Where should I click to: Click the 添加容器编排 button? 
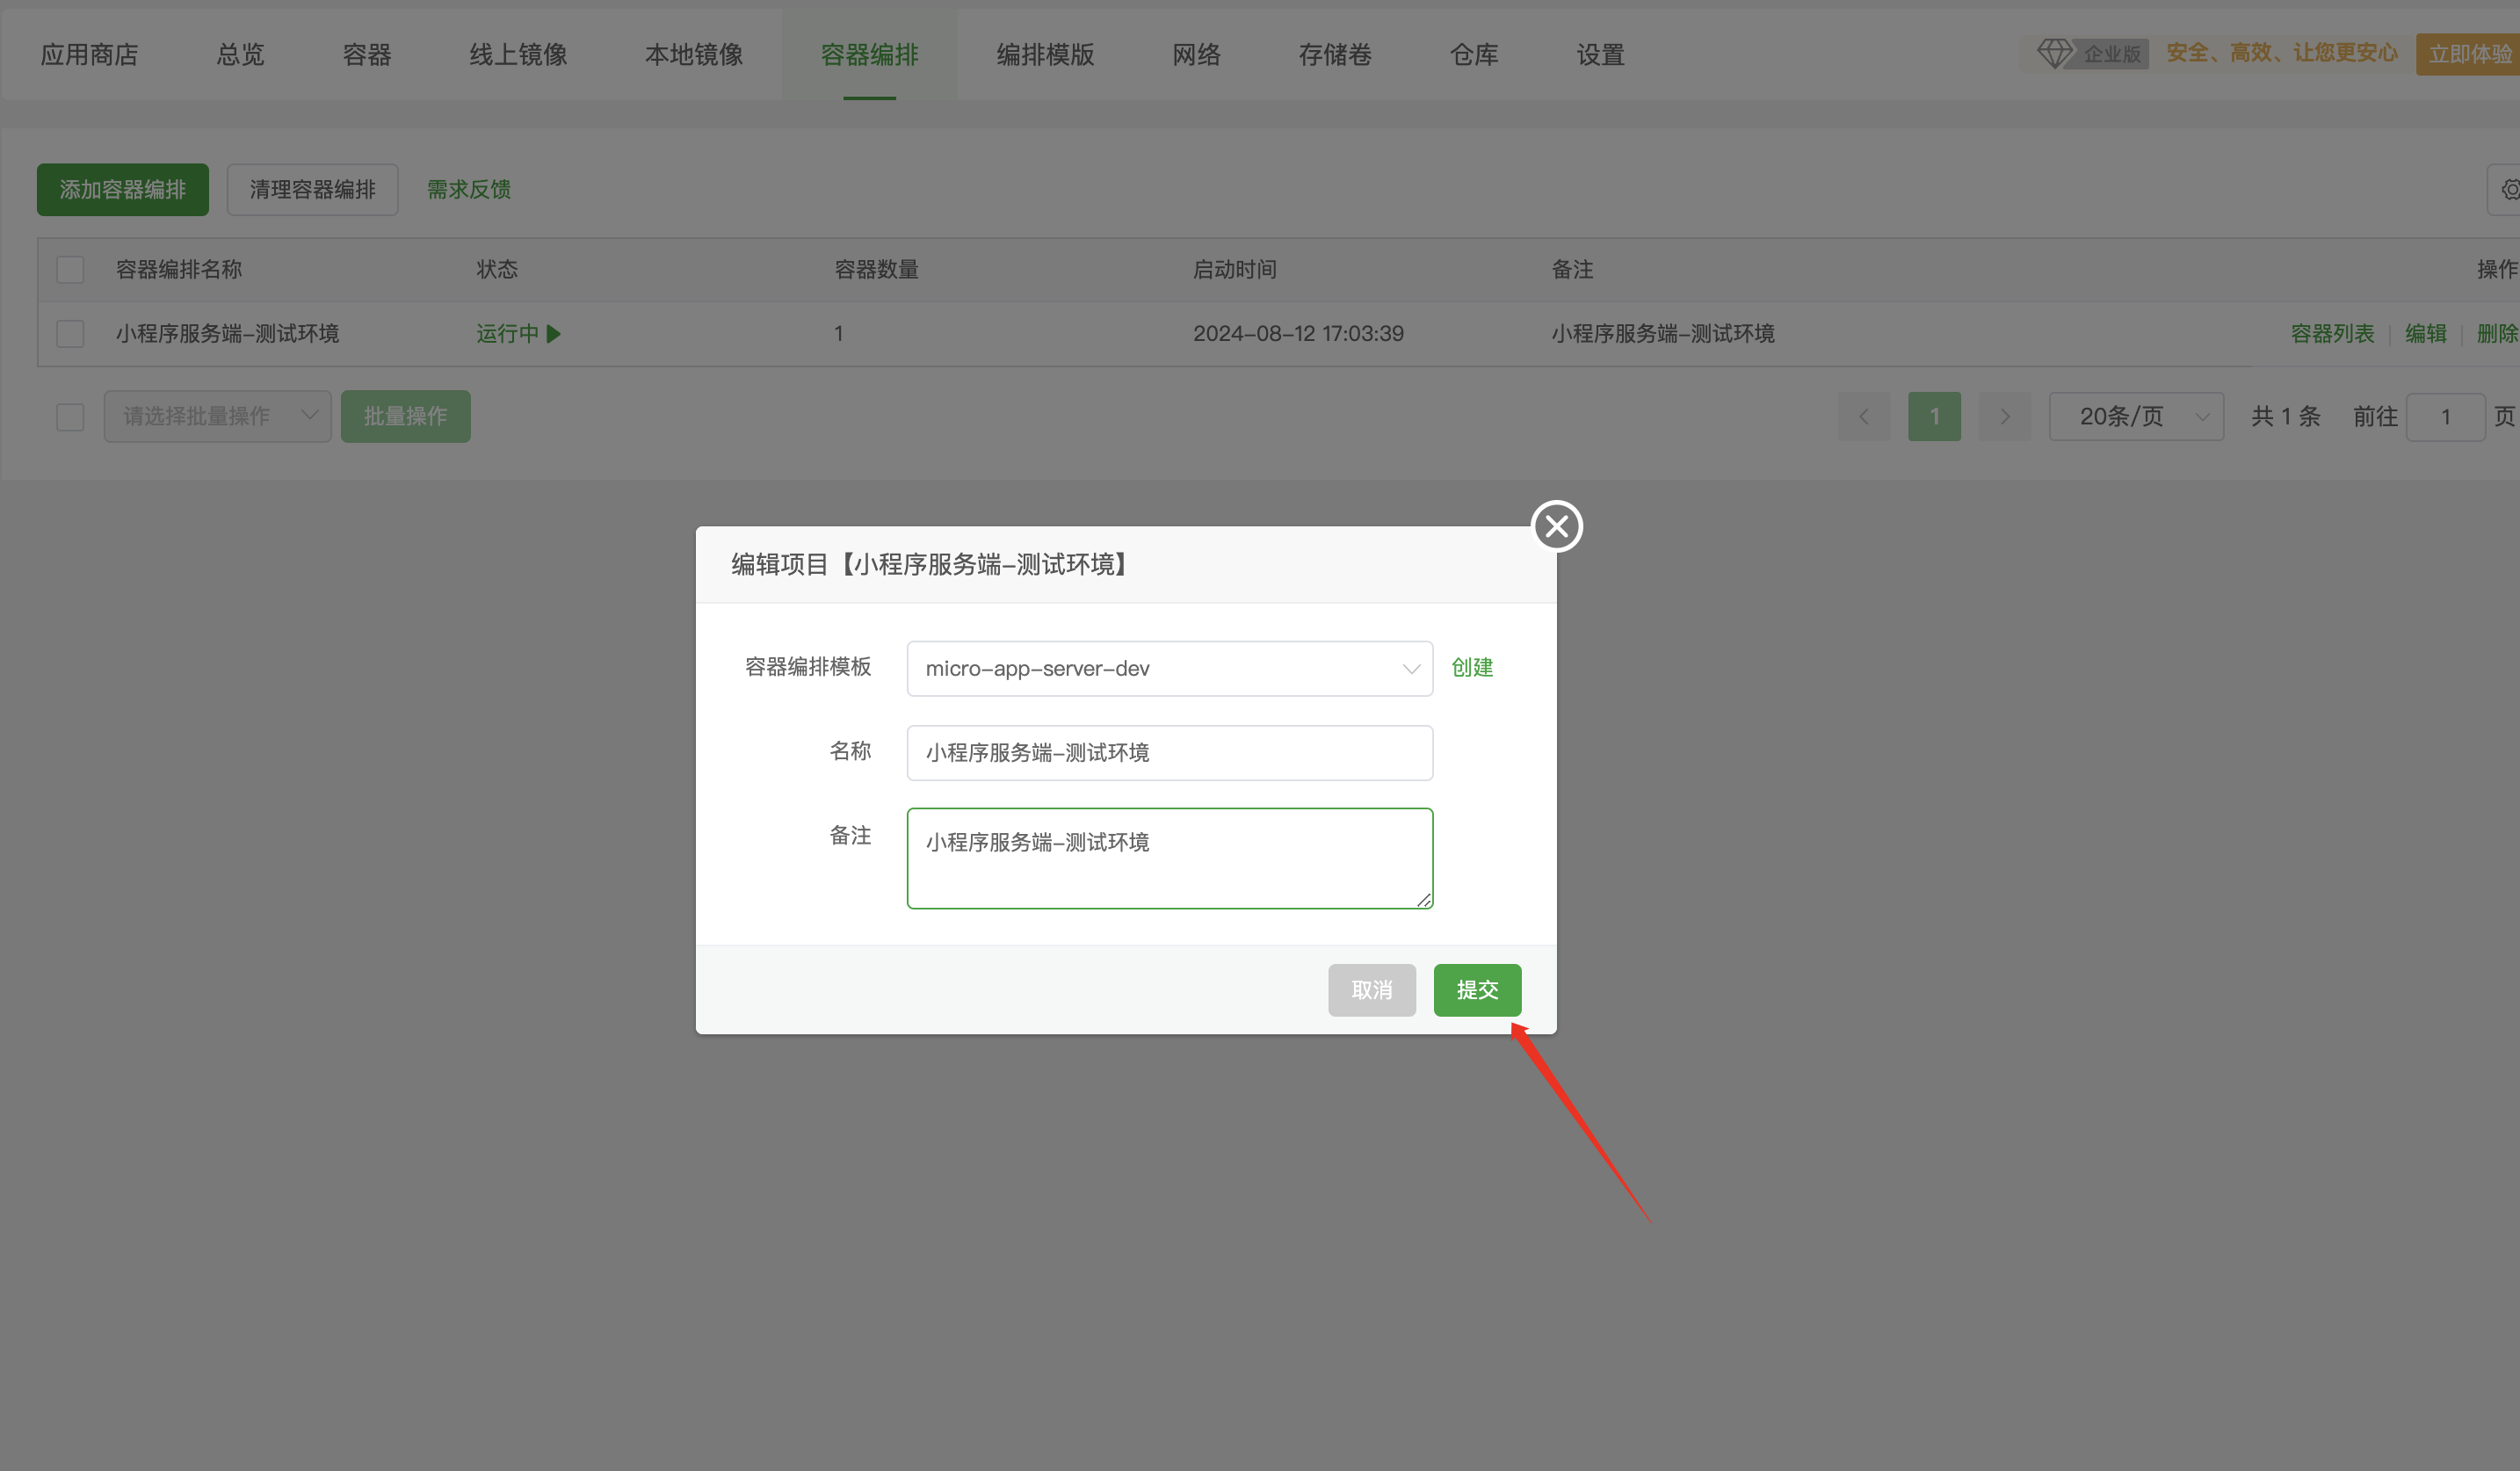(123, 189)
